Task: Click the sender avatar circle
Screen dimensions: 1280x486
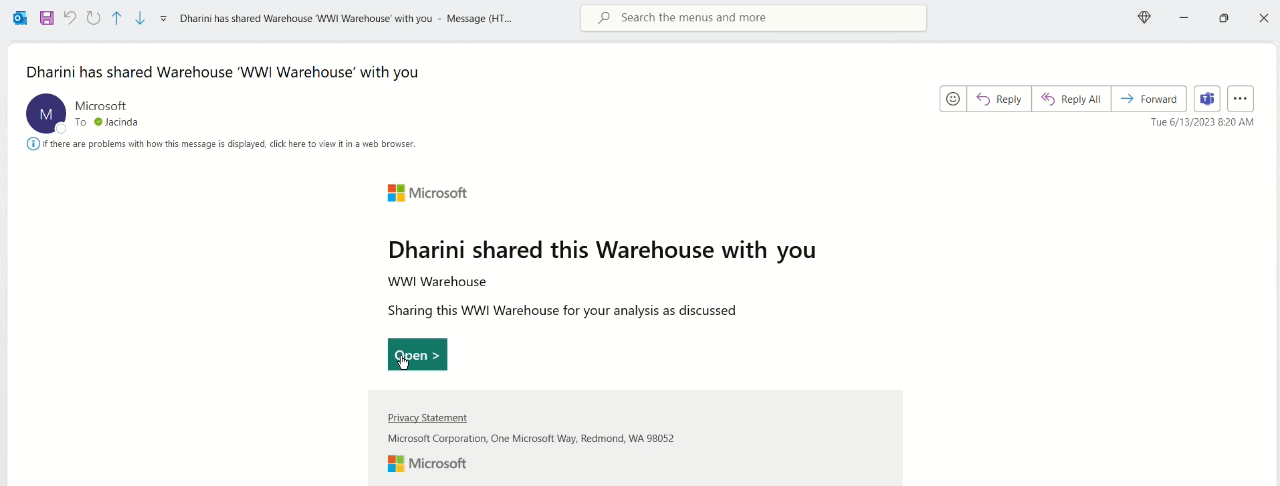Action: 46,114
